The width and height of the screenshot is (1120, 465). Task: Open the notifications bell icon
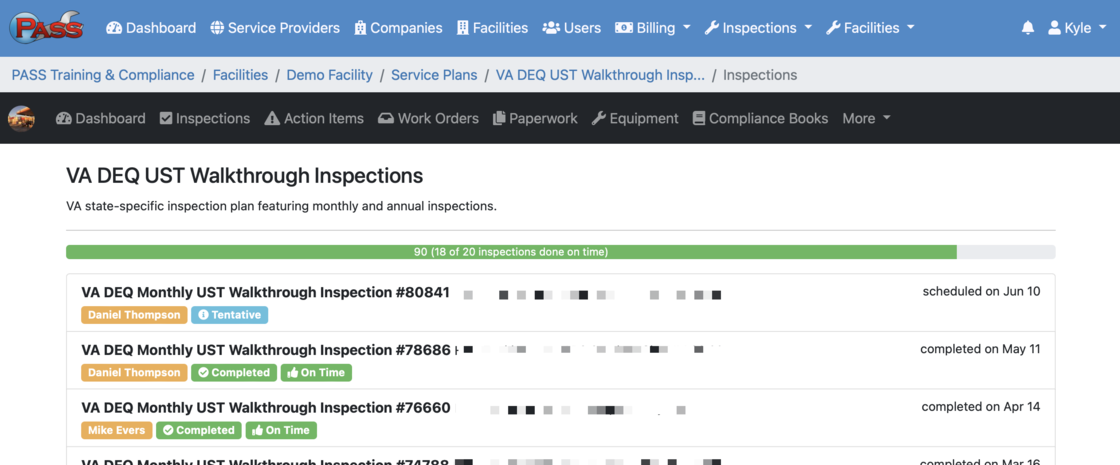tap(1028, 28)
